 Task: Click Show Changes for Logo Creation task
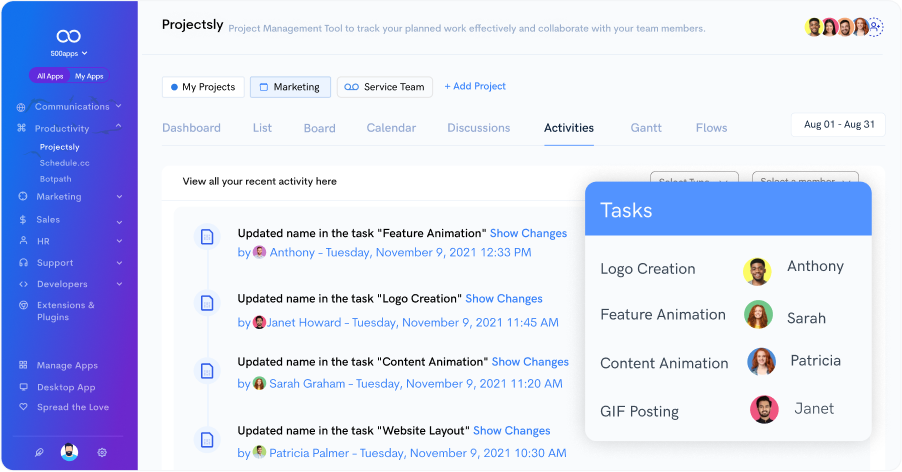504,299
